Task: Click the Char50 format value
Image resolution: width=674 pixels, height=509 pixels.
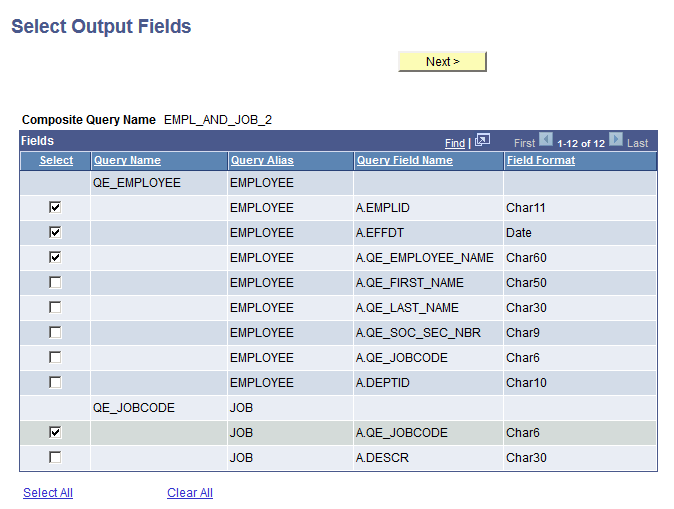Action: coord(526,282)
